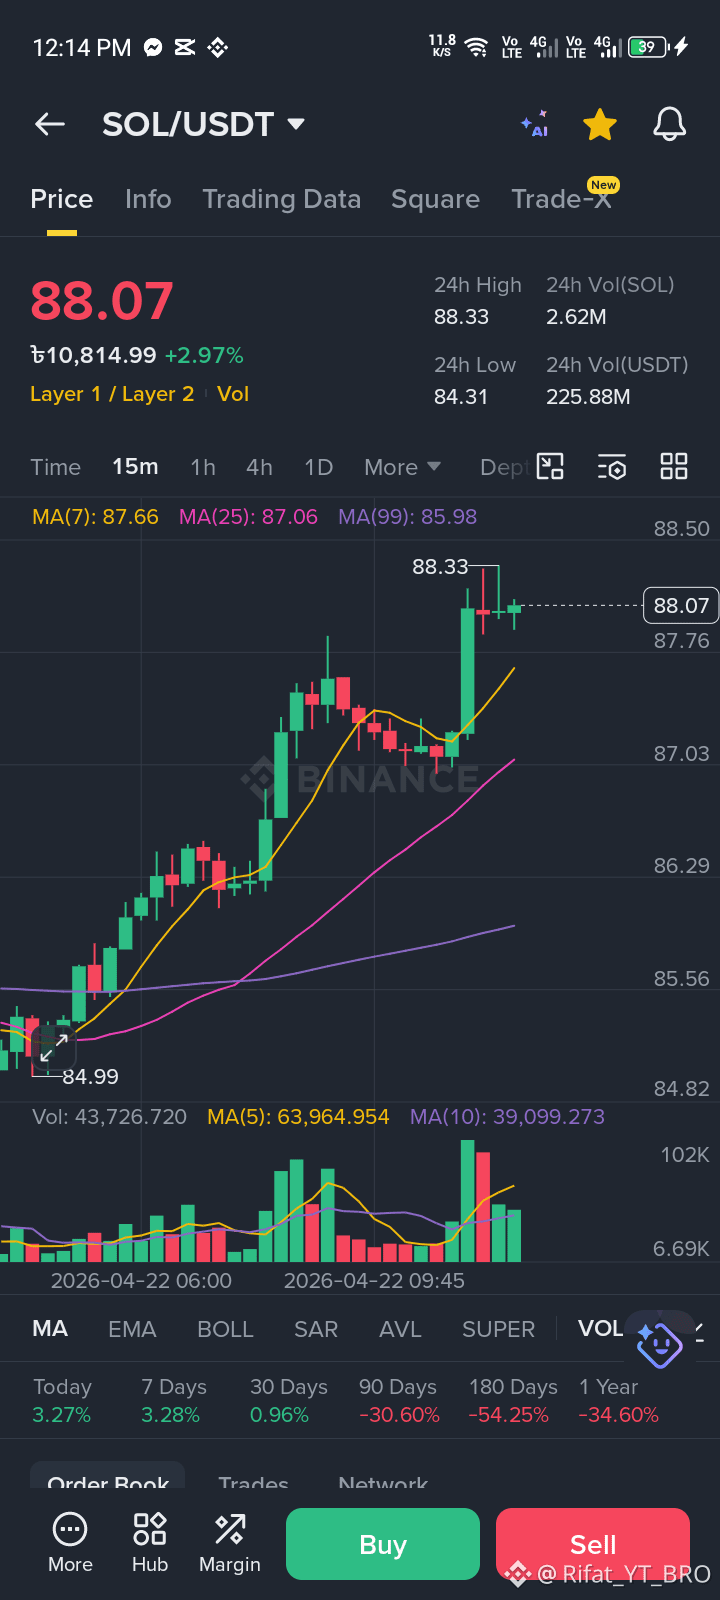Open the Trade-X tab
Screen dimensions: 720x1600
(x=562, y=199)
